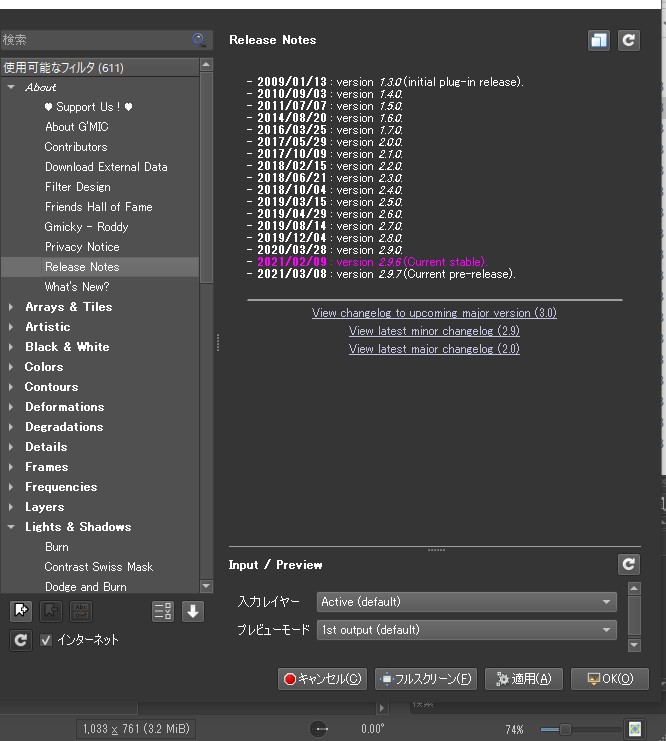Expand the Degradations category
This screenshot has height=741, width=666.
(x=11, y=427)
